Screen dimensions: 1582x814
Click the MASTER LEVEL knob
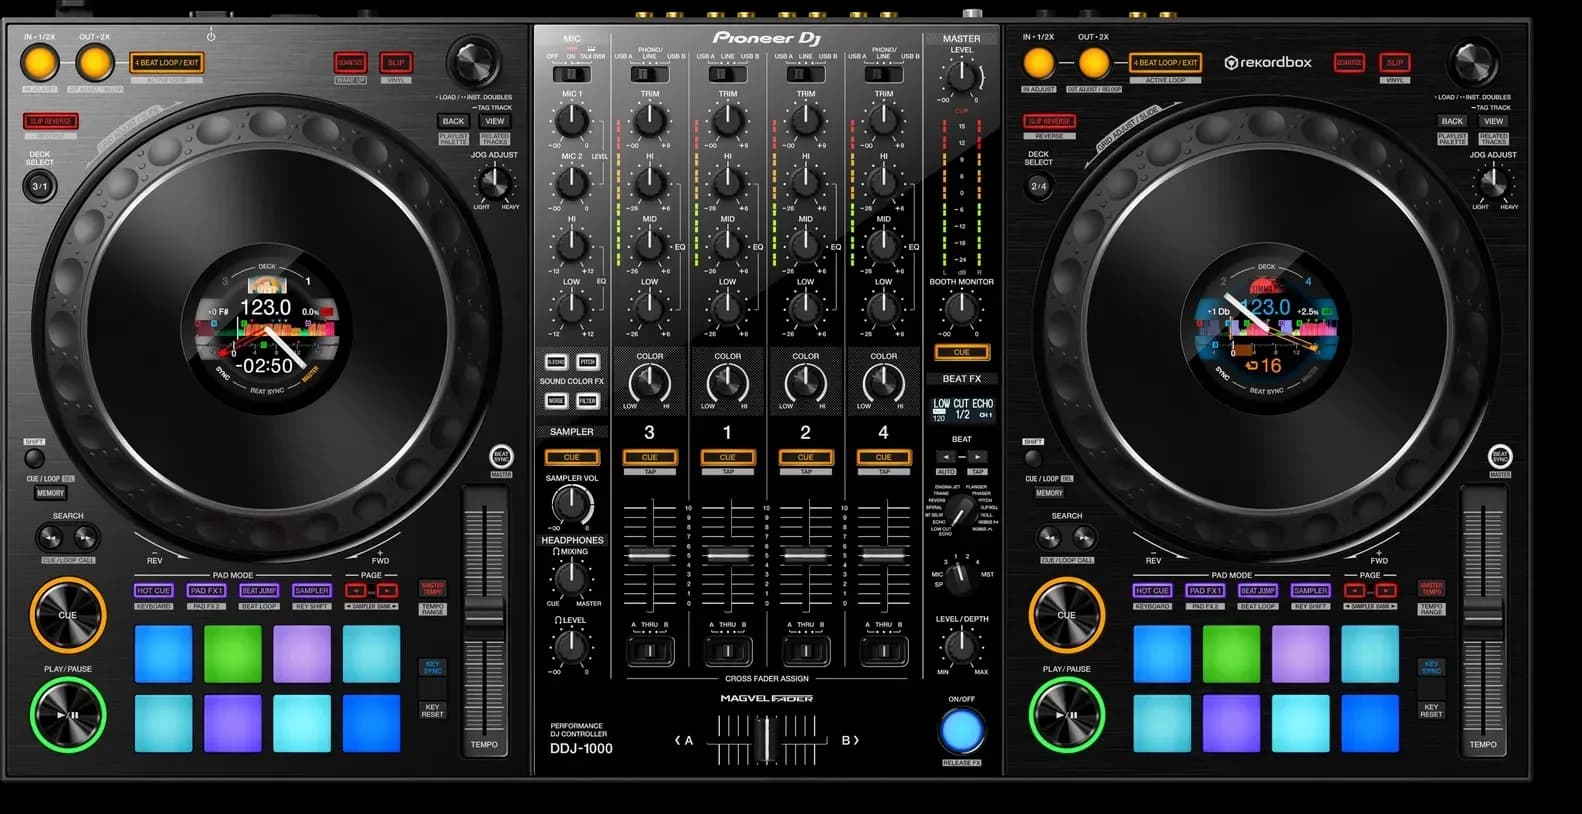coord(961,75)
